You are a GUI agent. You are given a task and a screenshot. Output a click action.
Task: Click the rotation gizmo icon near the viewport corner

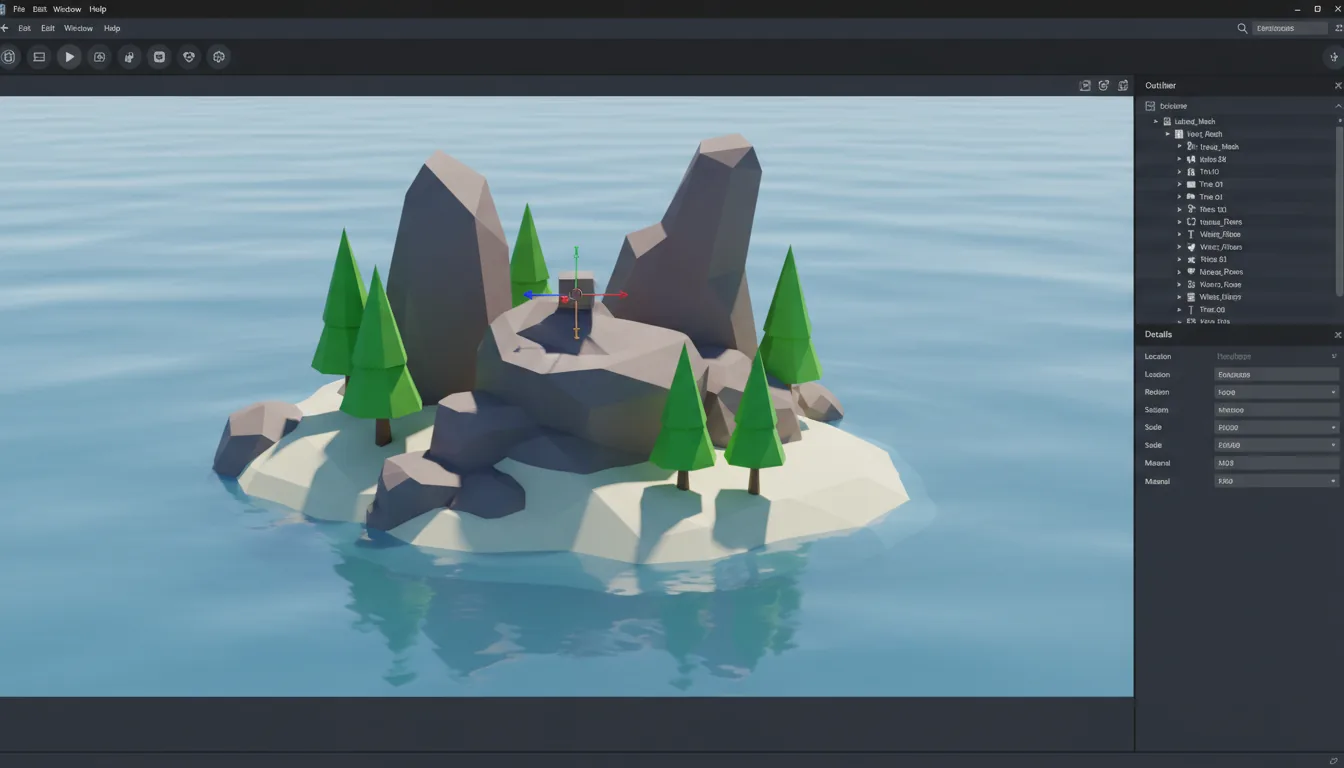1103,85
